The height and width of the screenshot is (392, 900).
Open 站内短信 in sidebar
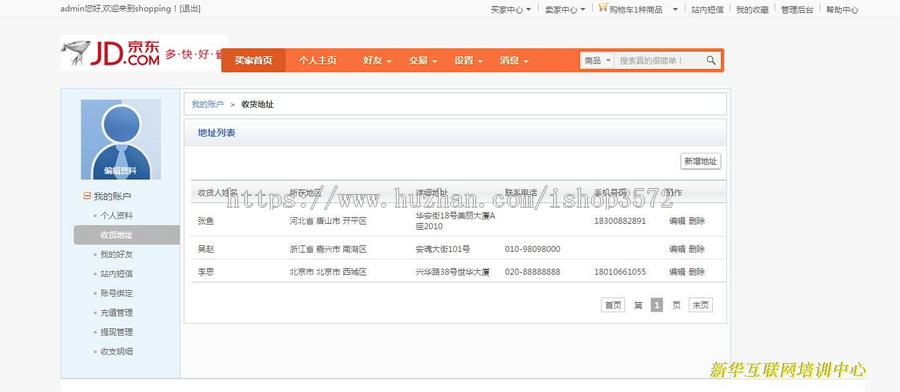coord(117,274)
